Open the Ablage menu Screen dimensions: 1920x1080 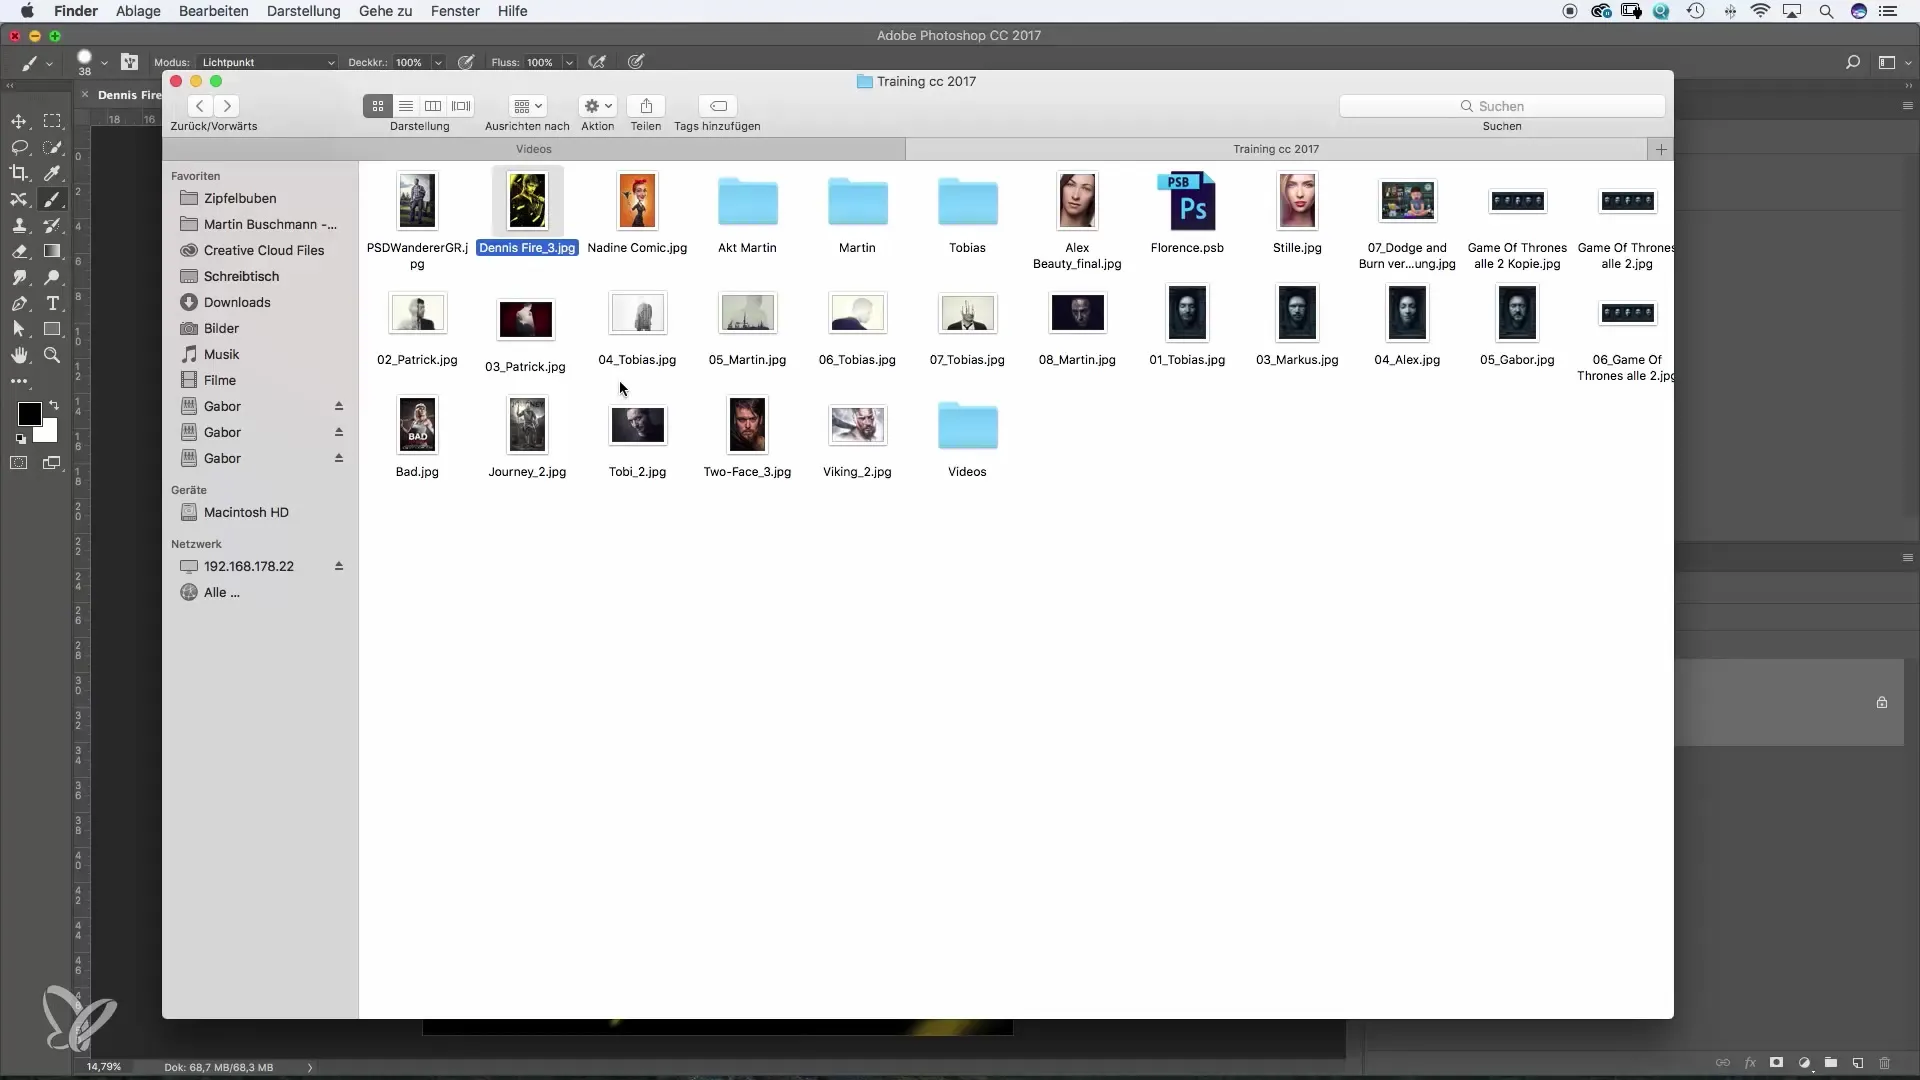click(138, 11)
